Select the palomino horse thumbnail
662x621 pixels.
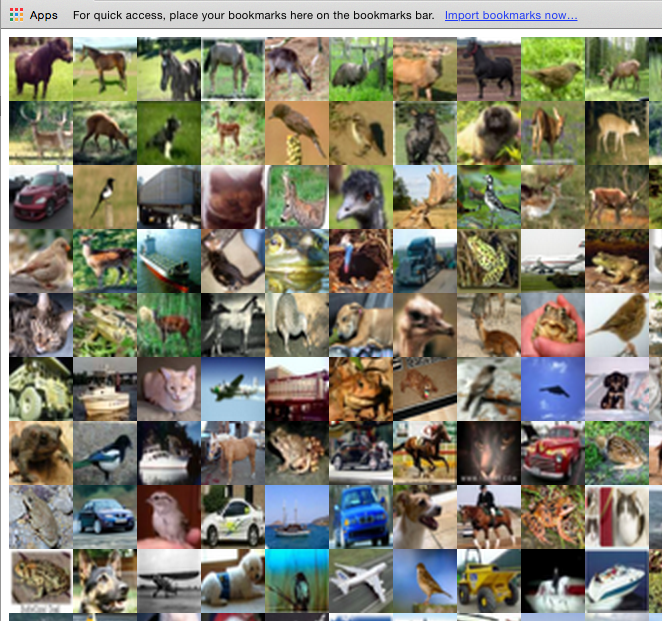[x=233, y=453]
